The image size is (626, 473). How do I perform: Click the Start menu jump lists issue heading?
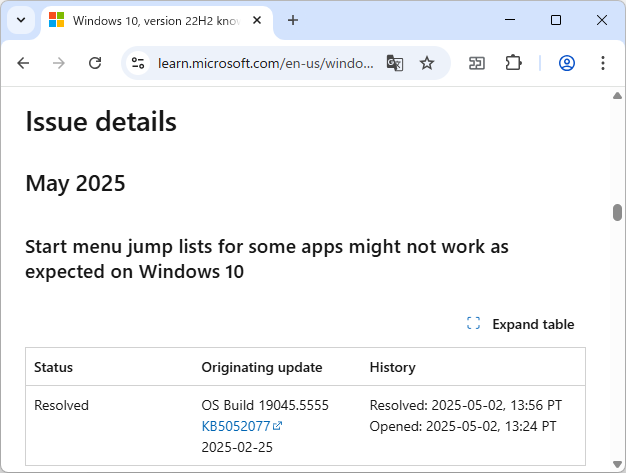coord(267,259)
